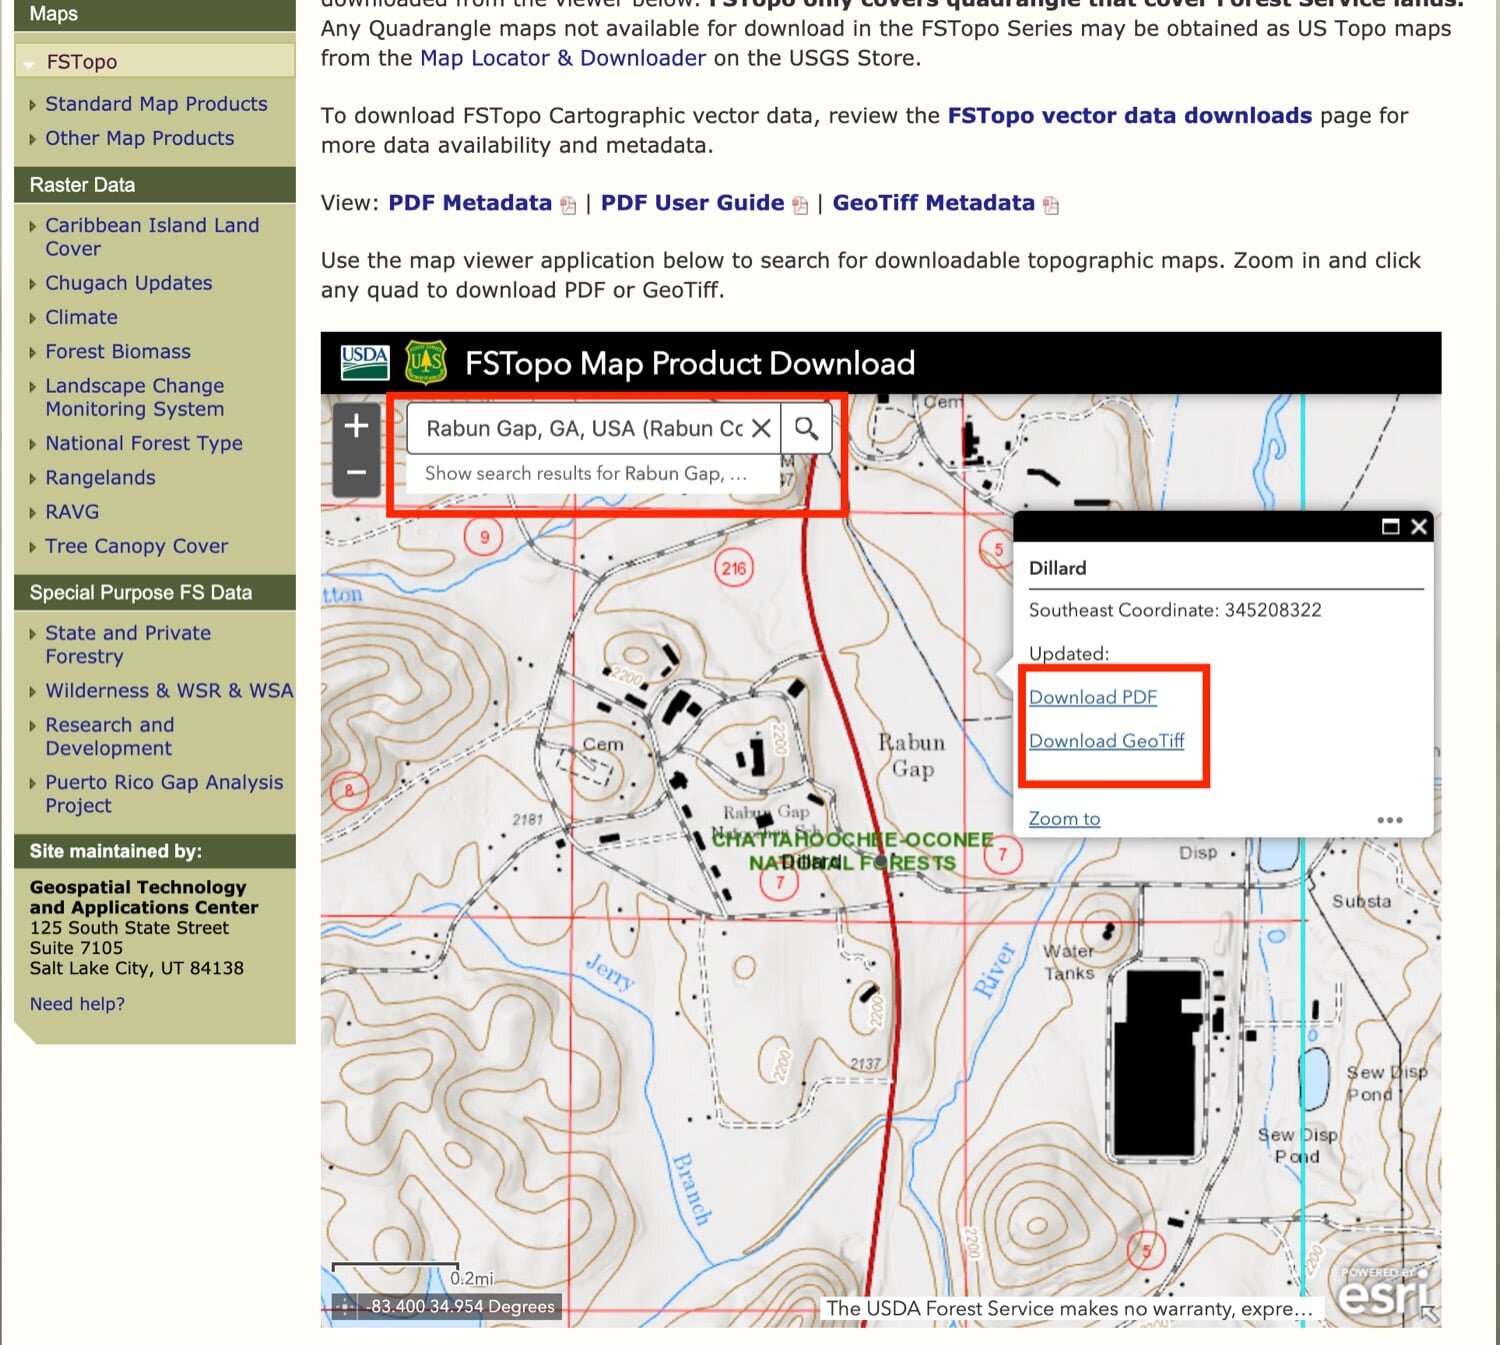Screen dimensions: 1500x1345
Task: Open the PDF User Guide file icon
Action: tap(798, 204)
